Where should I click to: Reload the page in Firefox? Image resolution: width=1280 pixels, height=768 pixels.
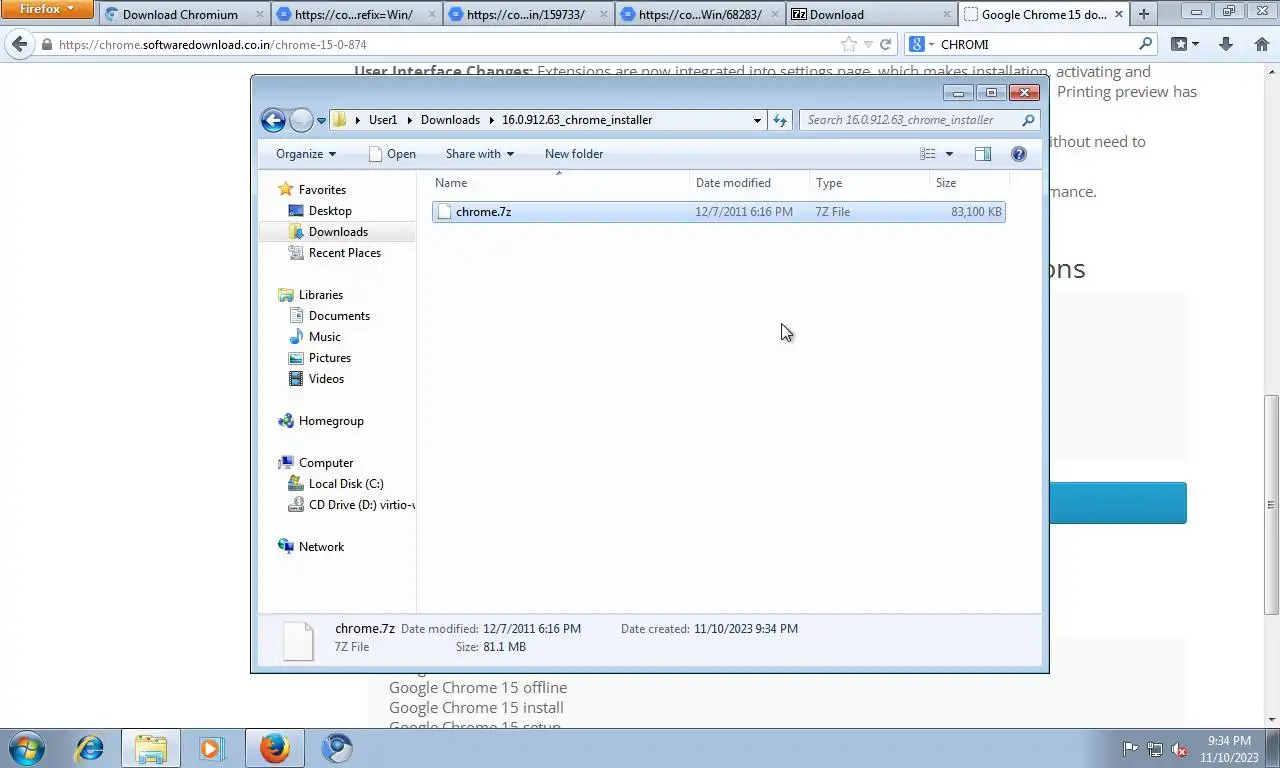click(885, 44)
